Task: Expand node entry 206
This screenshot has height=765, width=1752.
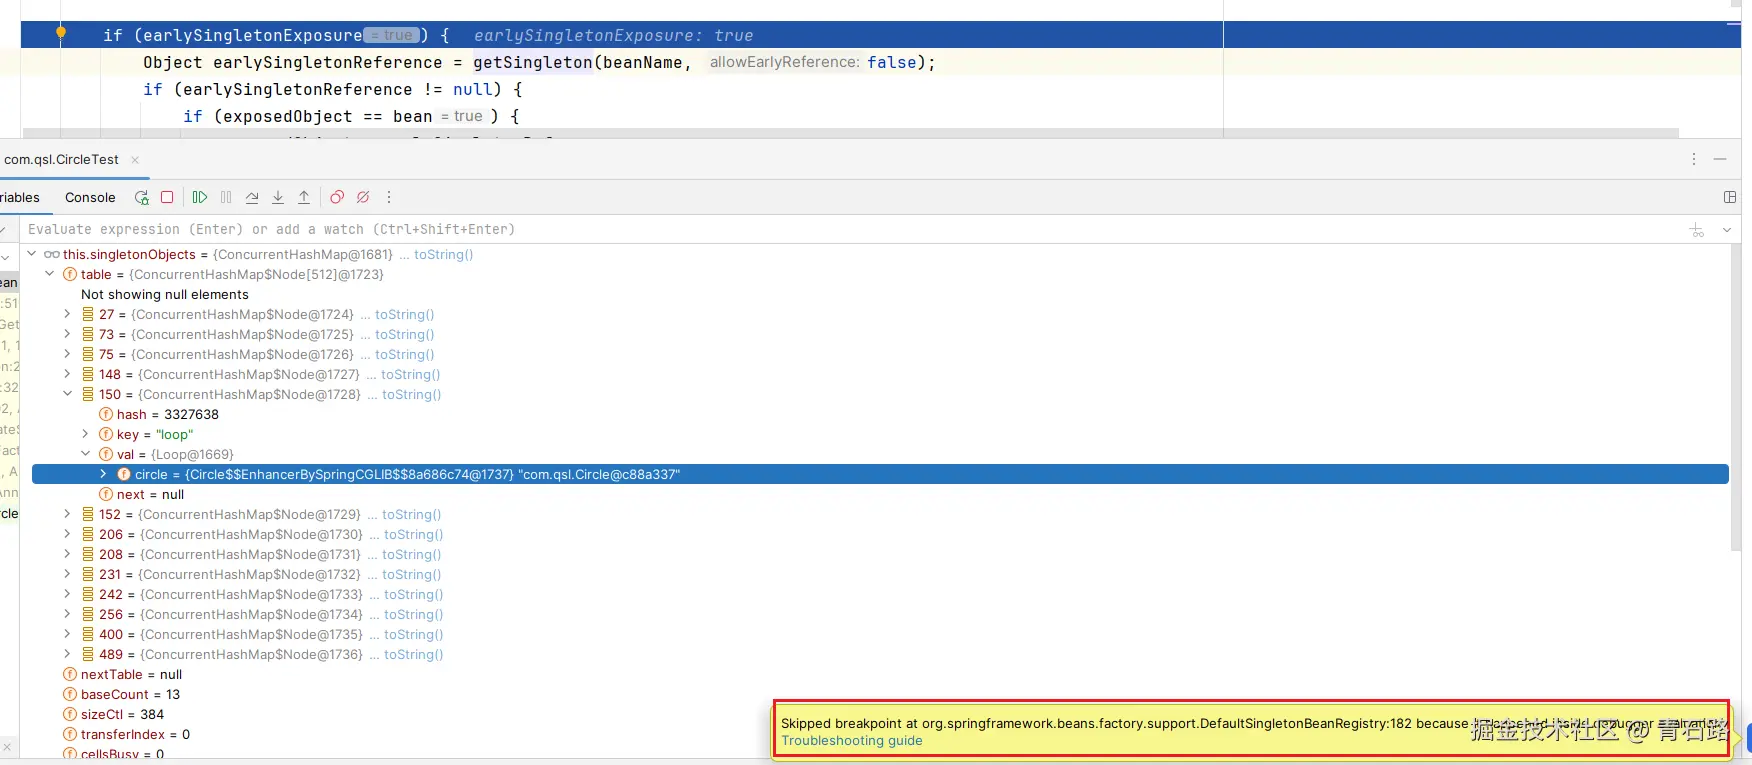Action: [x=67, y=534]
